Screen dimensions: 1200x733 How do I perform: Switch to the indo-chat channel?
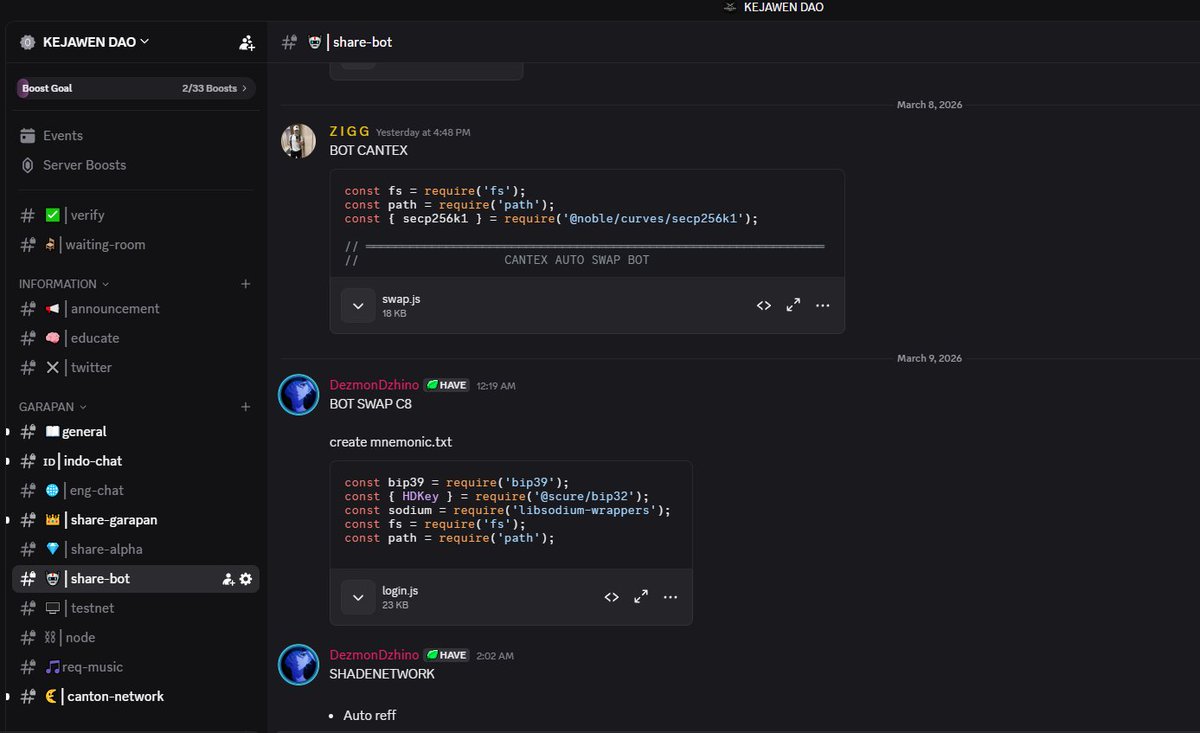click(x=135, y=461)
